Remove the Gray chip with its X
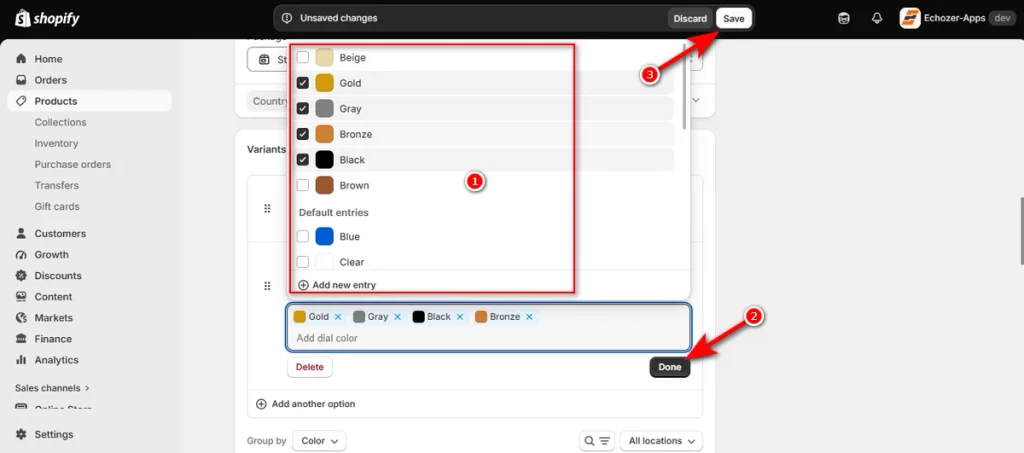This screenshot has width=1024, height=453. point(397,317)
